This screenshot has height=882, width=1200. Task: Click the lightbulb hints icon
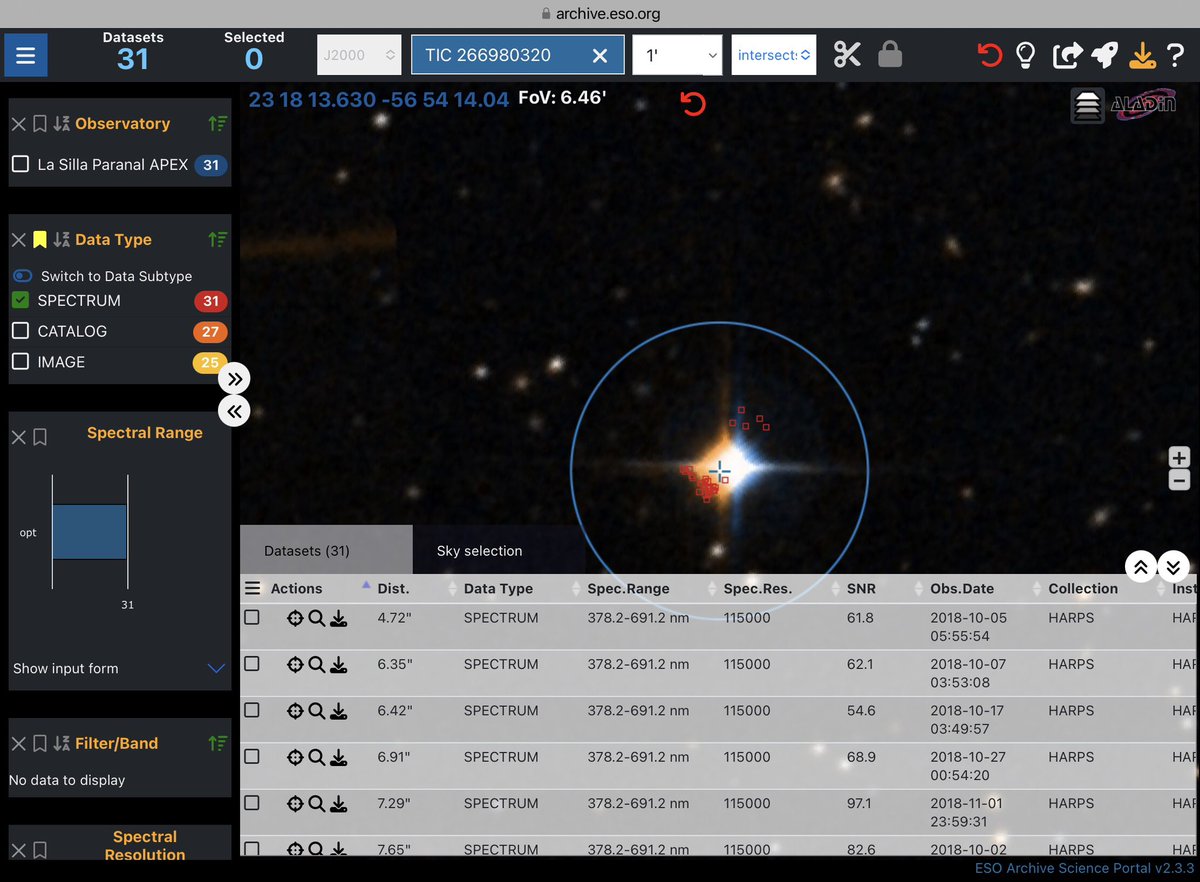1025,55
